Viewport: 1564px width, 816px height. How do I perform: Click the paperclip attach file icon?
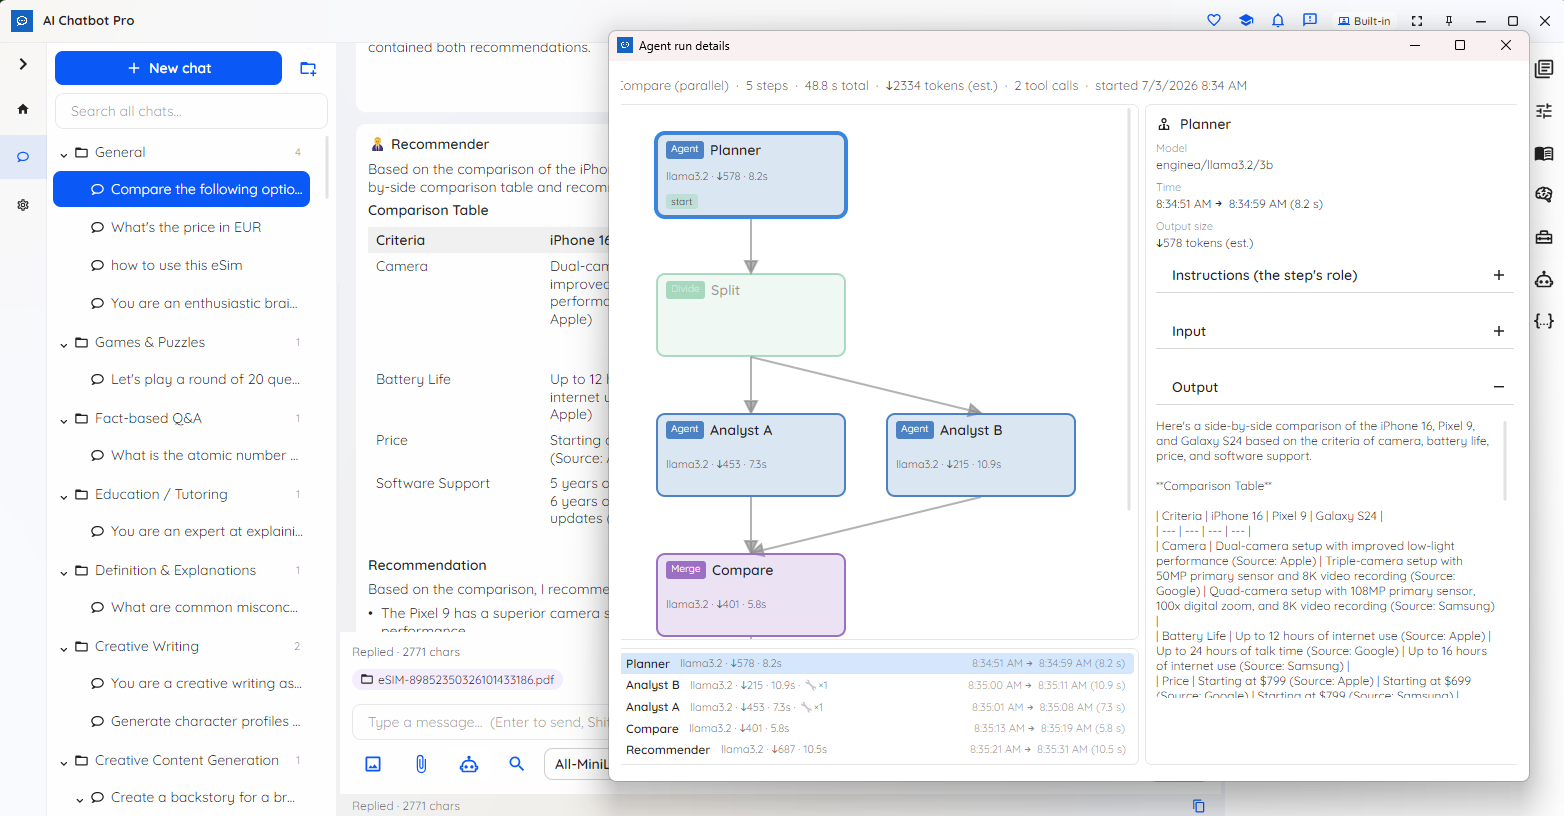click(421, 764)
